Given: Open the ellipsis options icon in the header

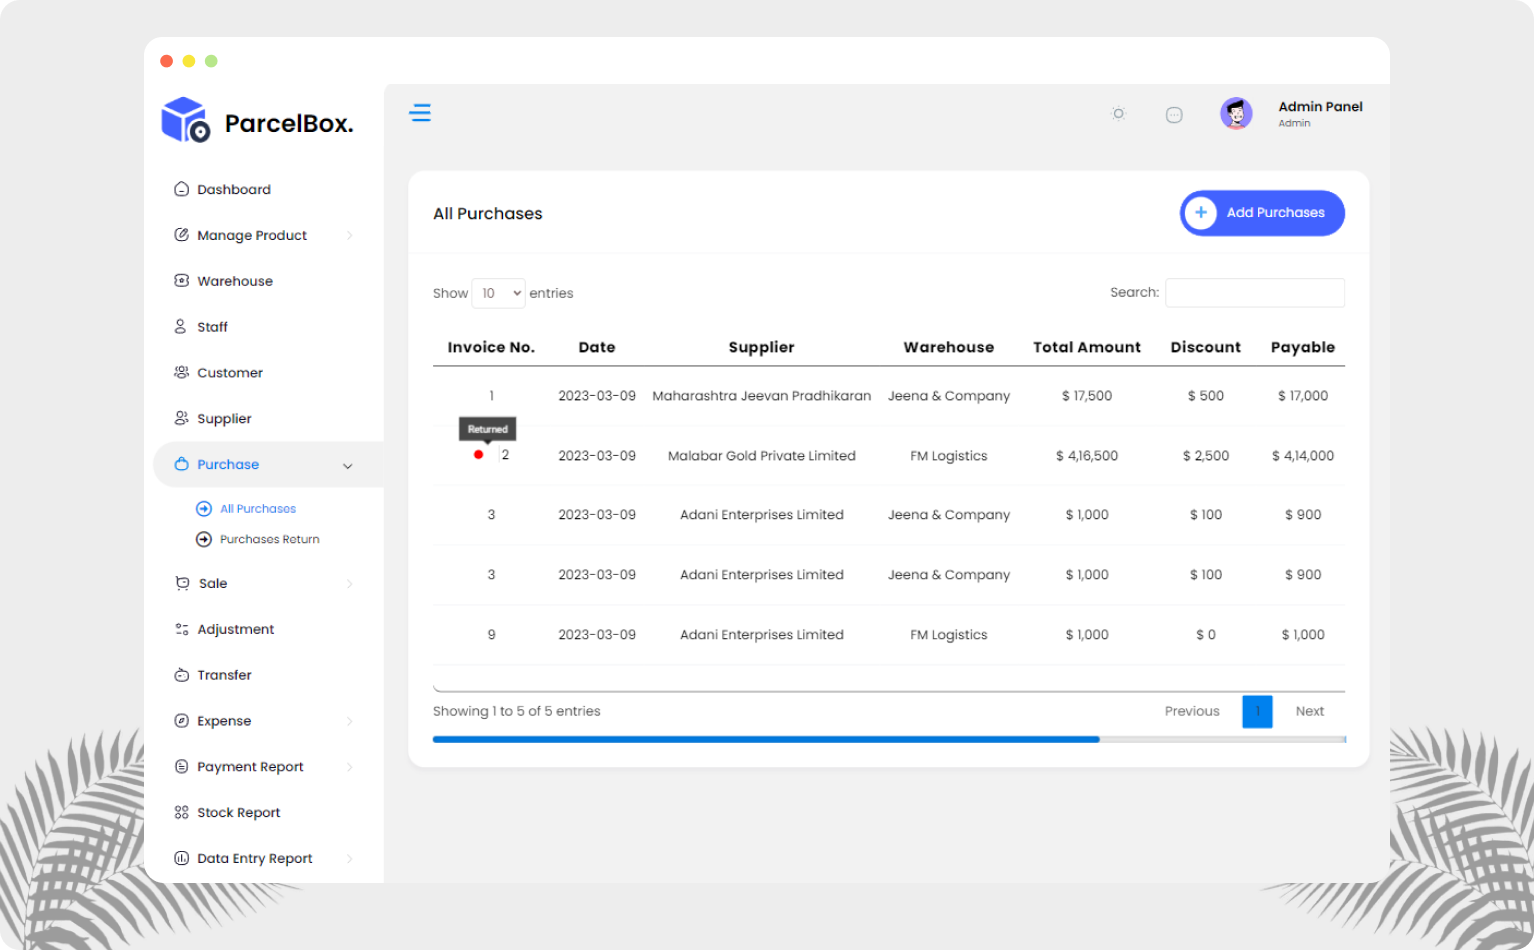Looking at the screenshot, I should click(1174, 113).
